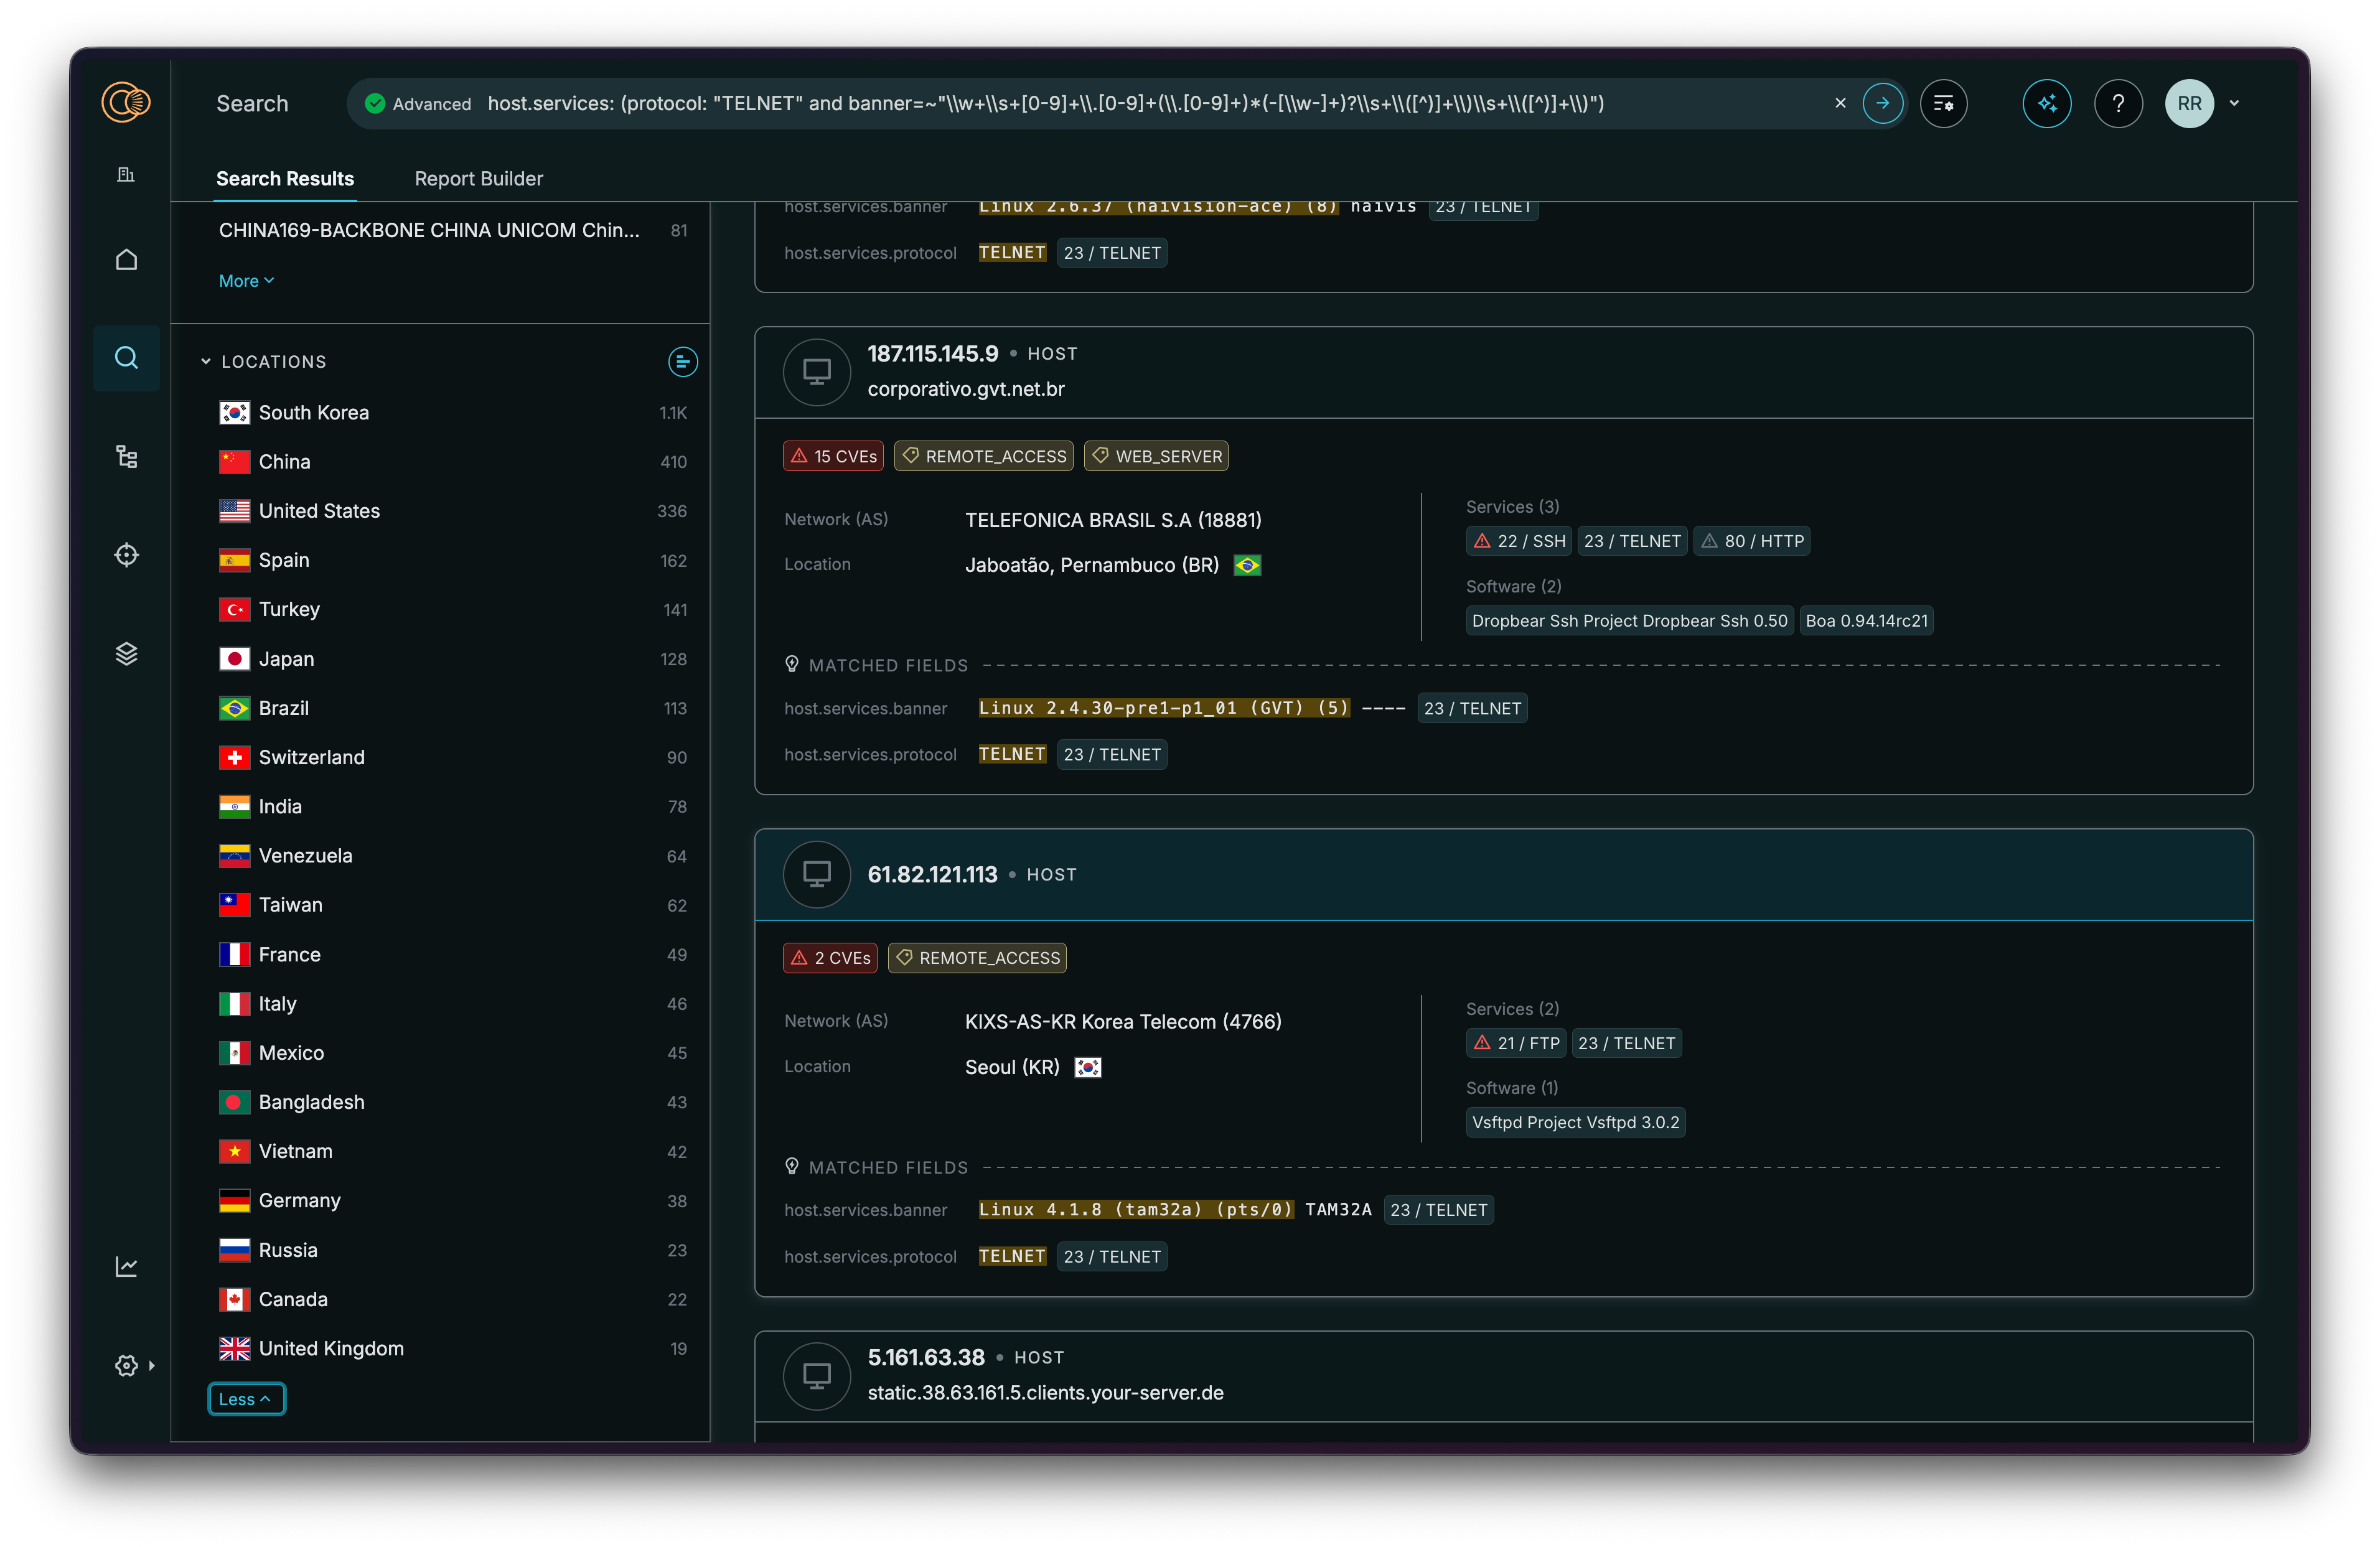Open host 187.115.145.9 link

tap(932, 354)
